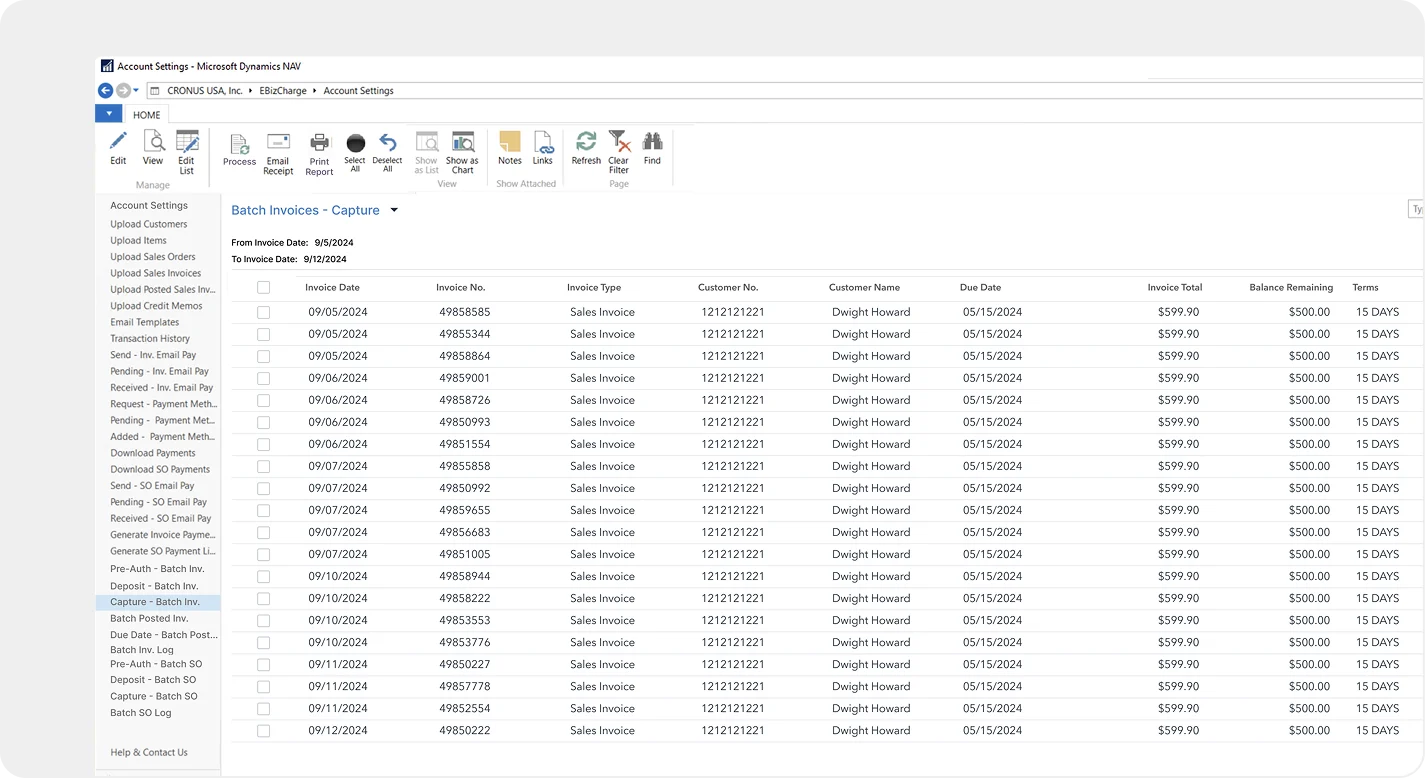1425x778 pixels.
Task: Expand the Batch Invoices - Capture dropdown arrow
Action: click(x=394, y=210)
